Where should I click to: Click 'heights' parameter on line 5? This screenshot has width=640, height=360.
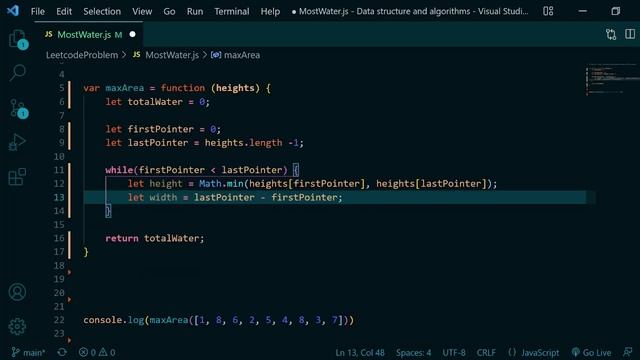(236, 88)
